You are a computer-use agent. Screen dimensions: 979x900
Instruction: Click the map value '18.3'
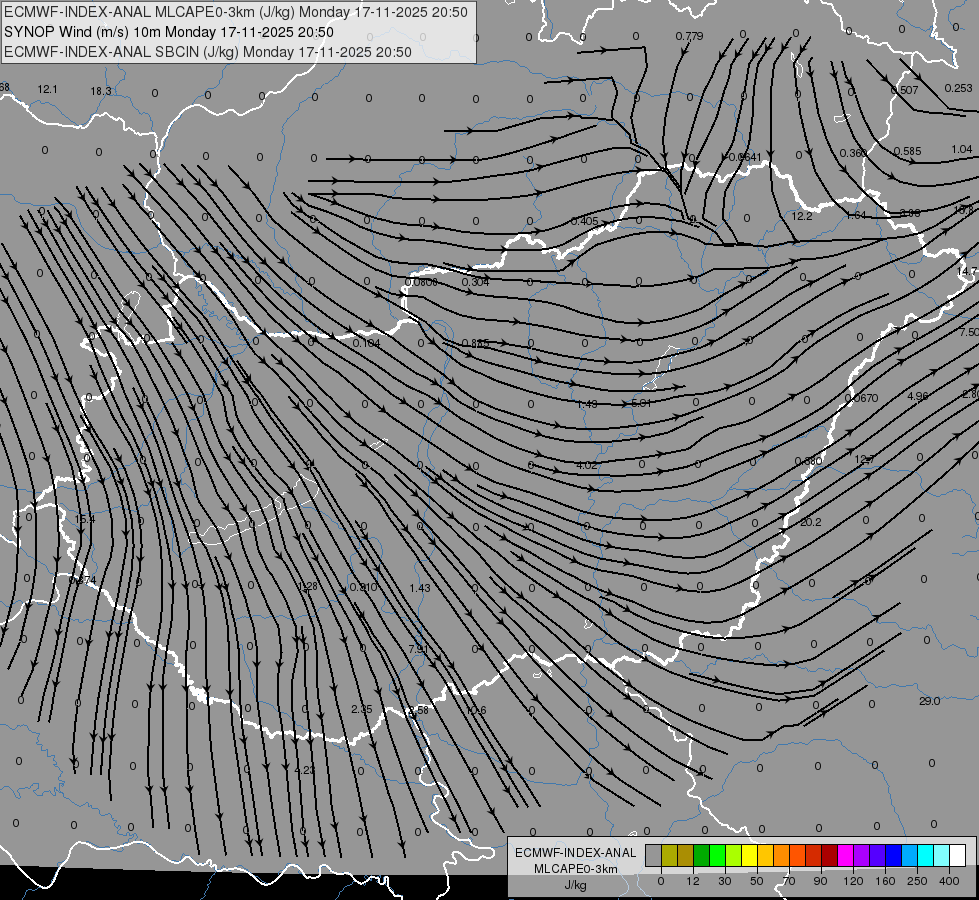[x=101, y=91]
